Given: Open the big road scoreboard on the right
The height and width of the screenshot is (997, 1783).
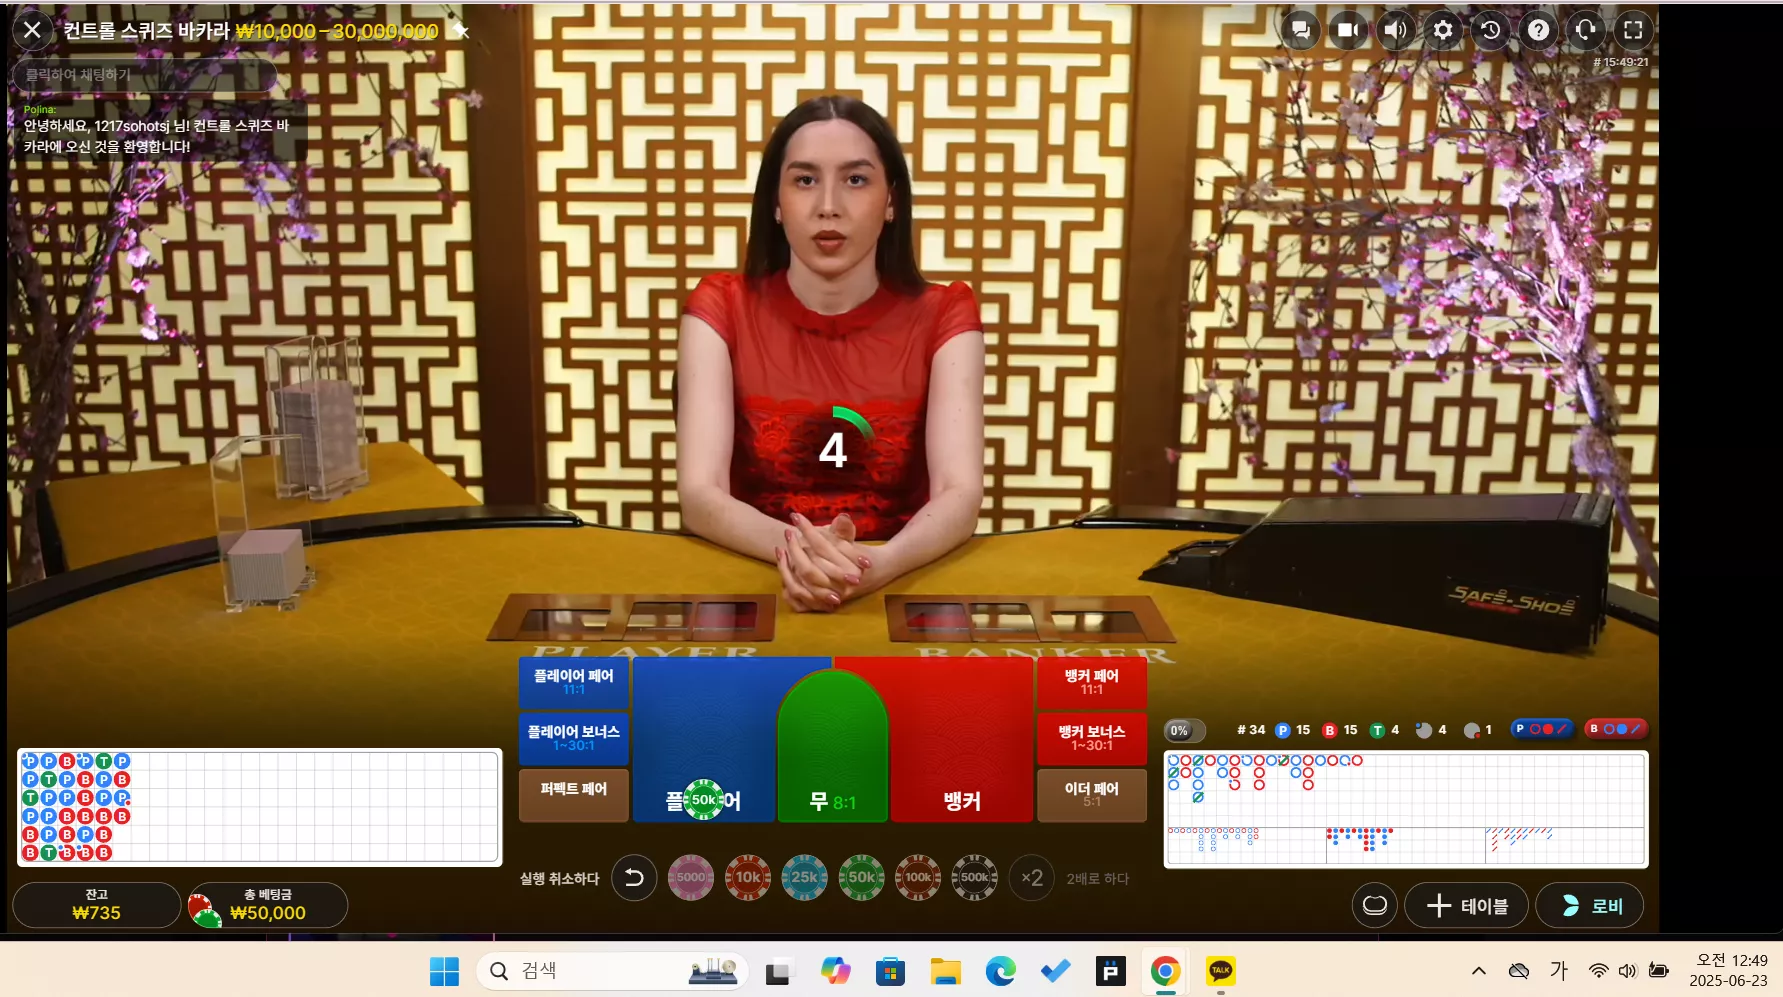Looking at the screenshot, I should click(x=1406, y=808).
